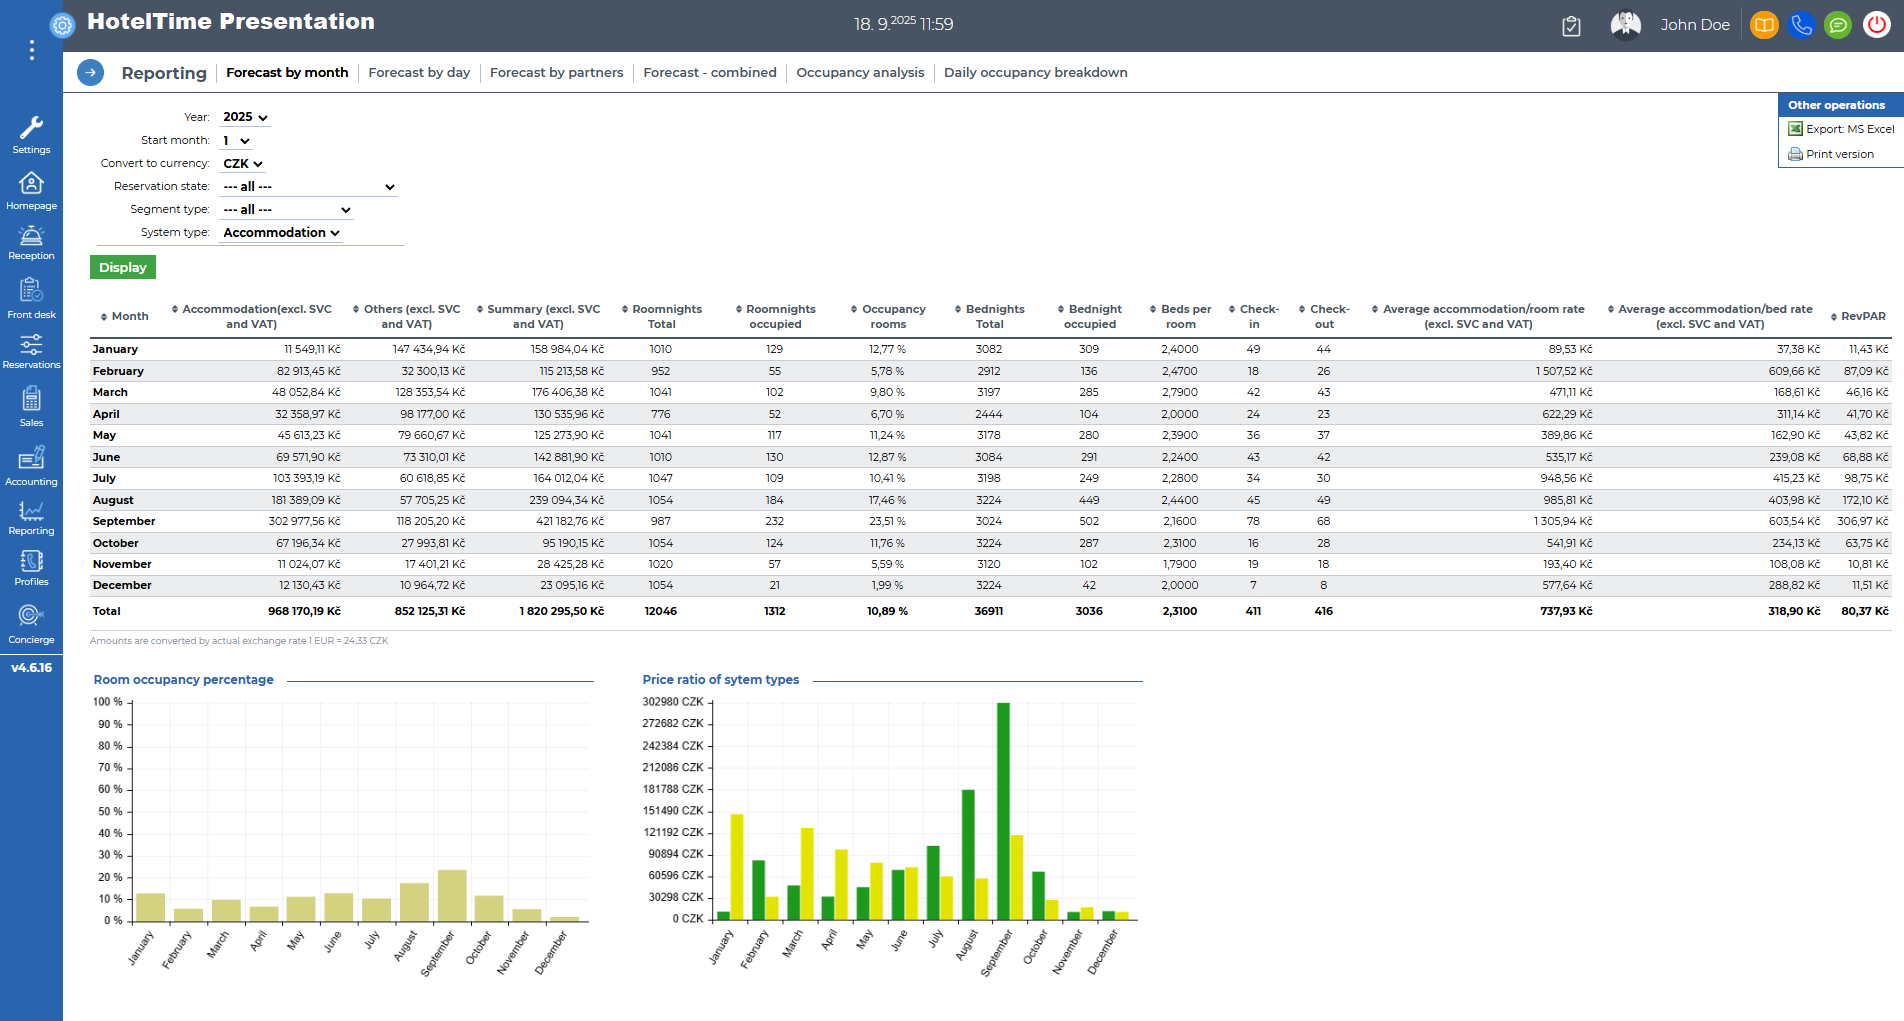Open the clipboard tasks icon
Viewport: 1904px width, 1021px height.
coord(1571,26)
